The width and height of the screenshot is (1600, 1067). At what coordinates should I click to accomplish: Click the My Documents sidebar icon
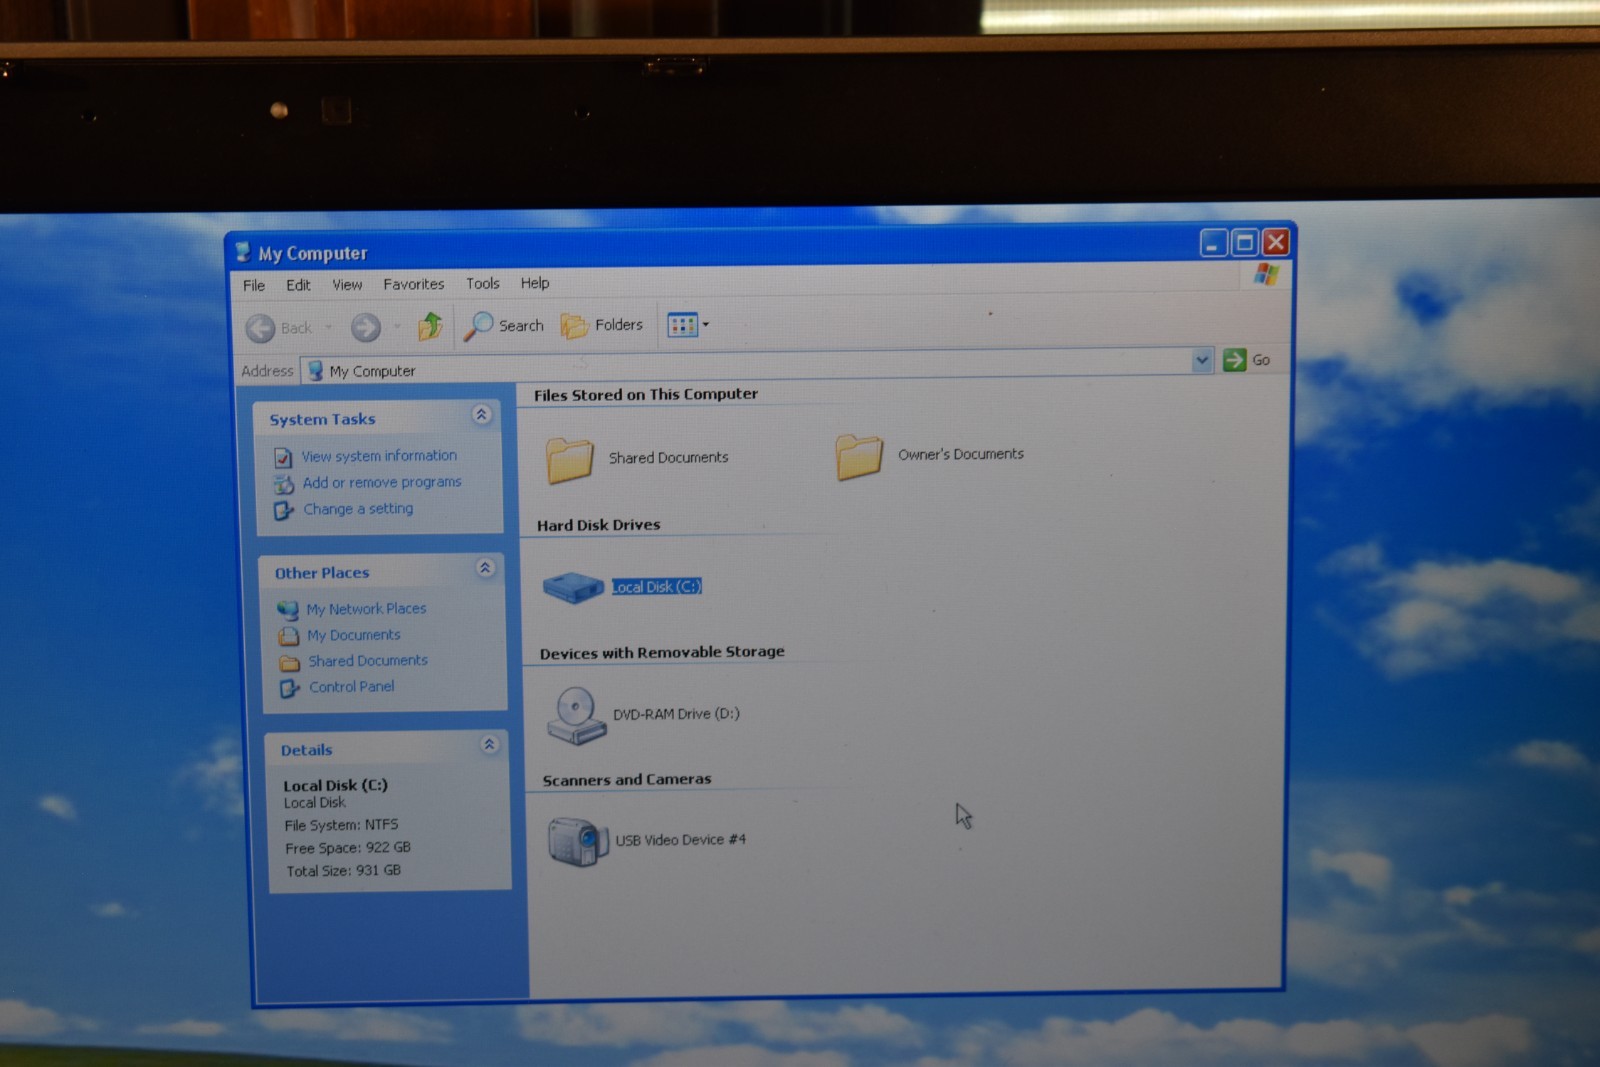pos(289,636)
